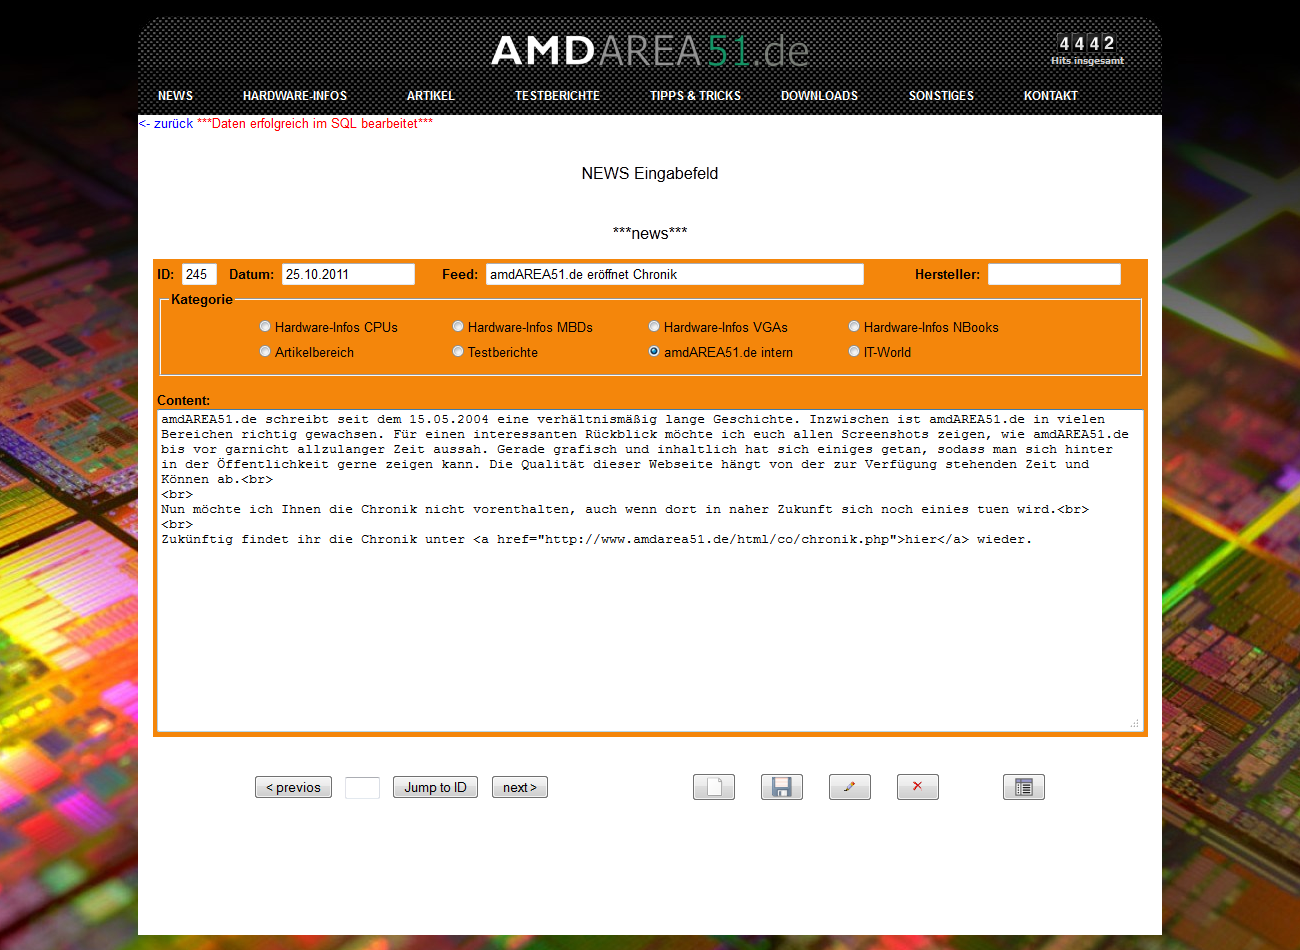Open the HARDWARE-INFOS menu
This screenshot has height=950, width=1300.
point(295,96)
